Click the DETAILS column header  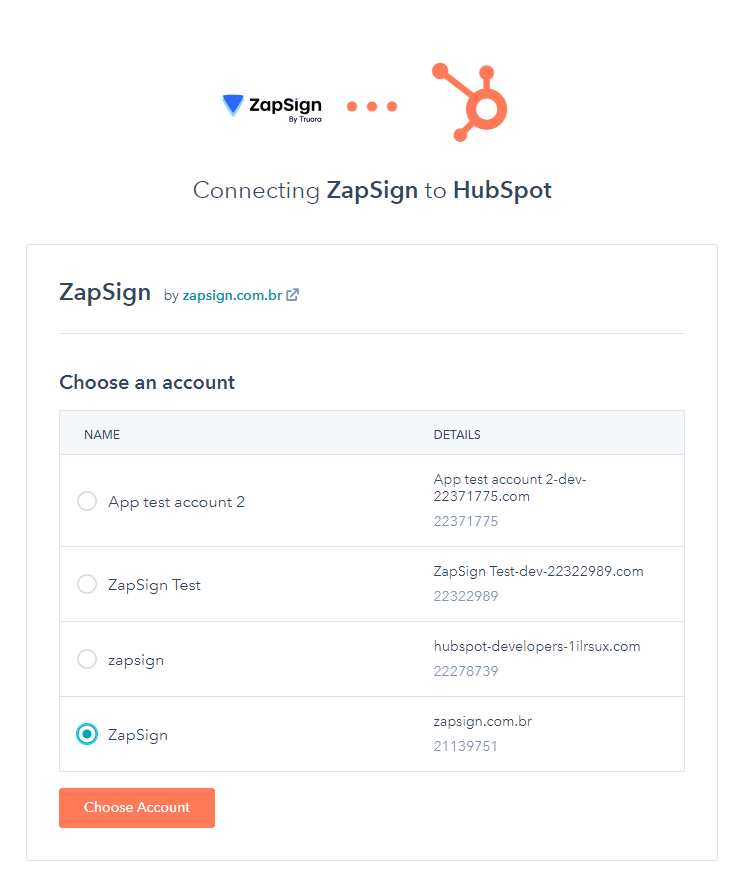[457, 434]
